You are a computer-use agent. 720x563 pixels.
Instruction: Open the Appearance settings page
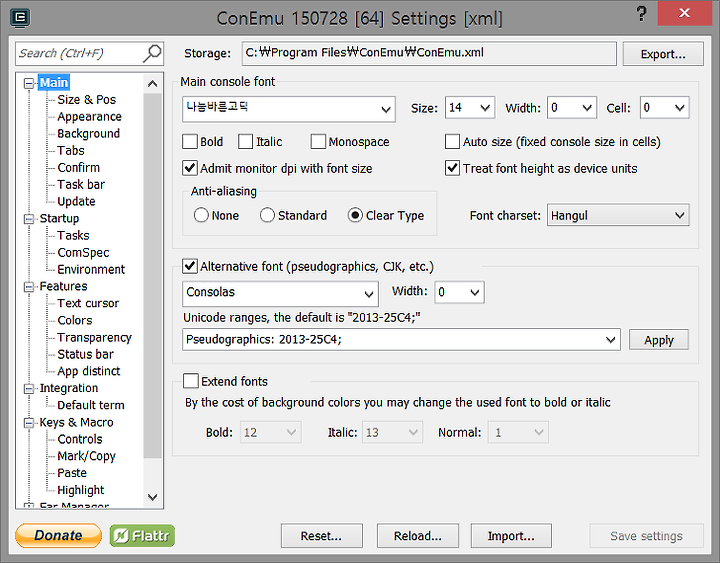click(x=90, y=117)
